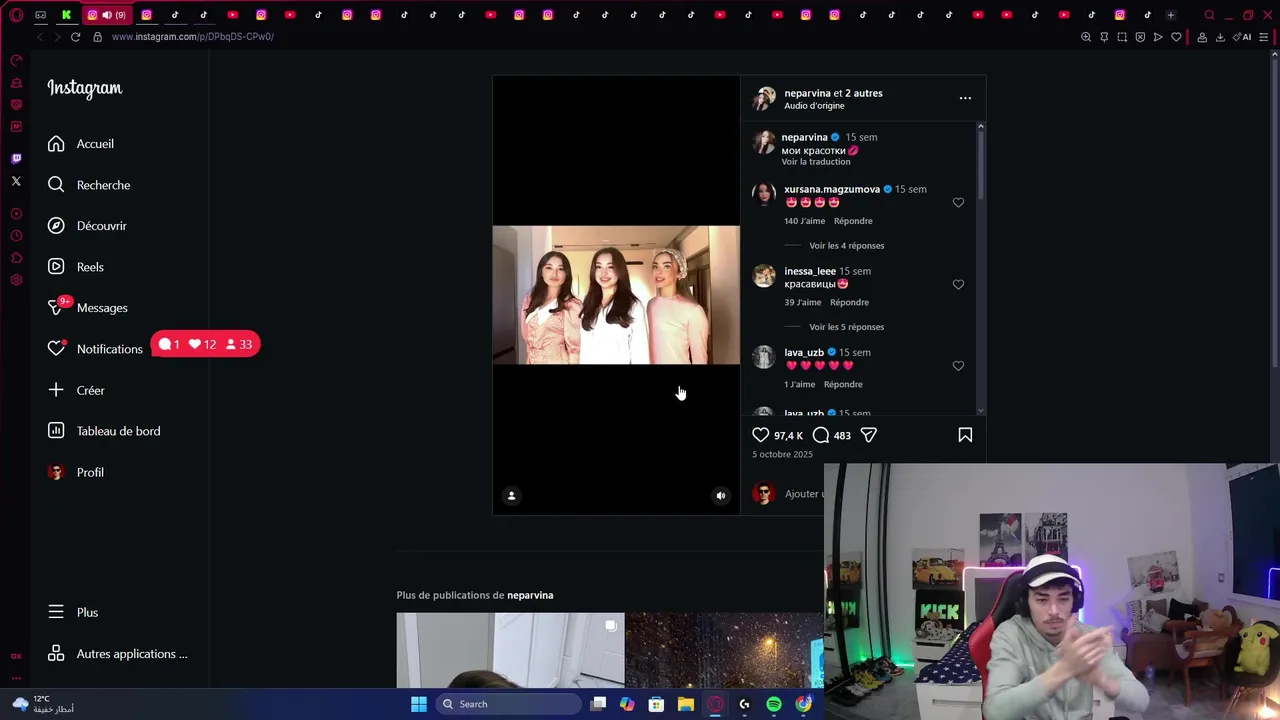The height and width of the screenshot is (720, 1280).
Task: Take a snapshot with Opera's capture icon
Action: 1122,37
